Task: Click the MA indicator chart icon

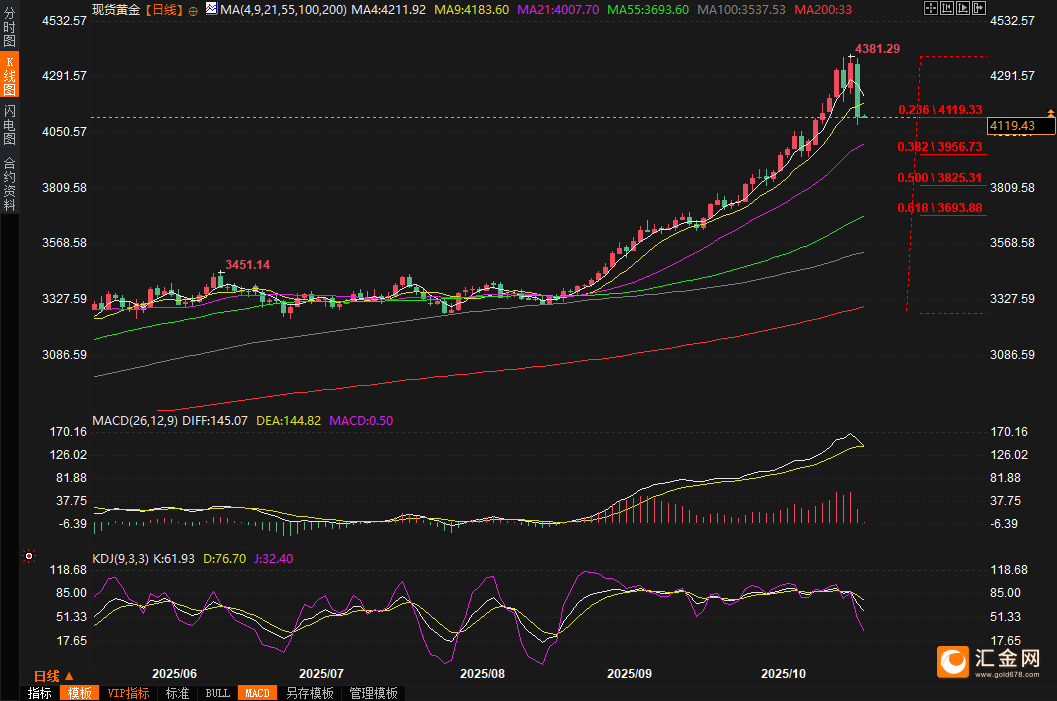Action: [x=211, y=9]
